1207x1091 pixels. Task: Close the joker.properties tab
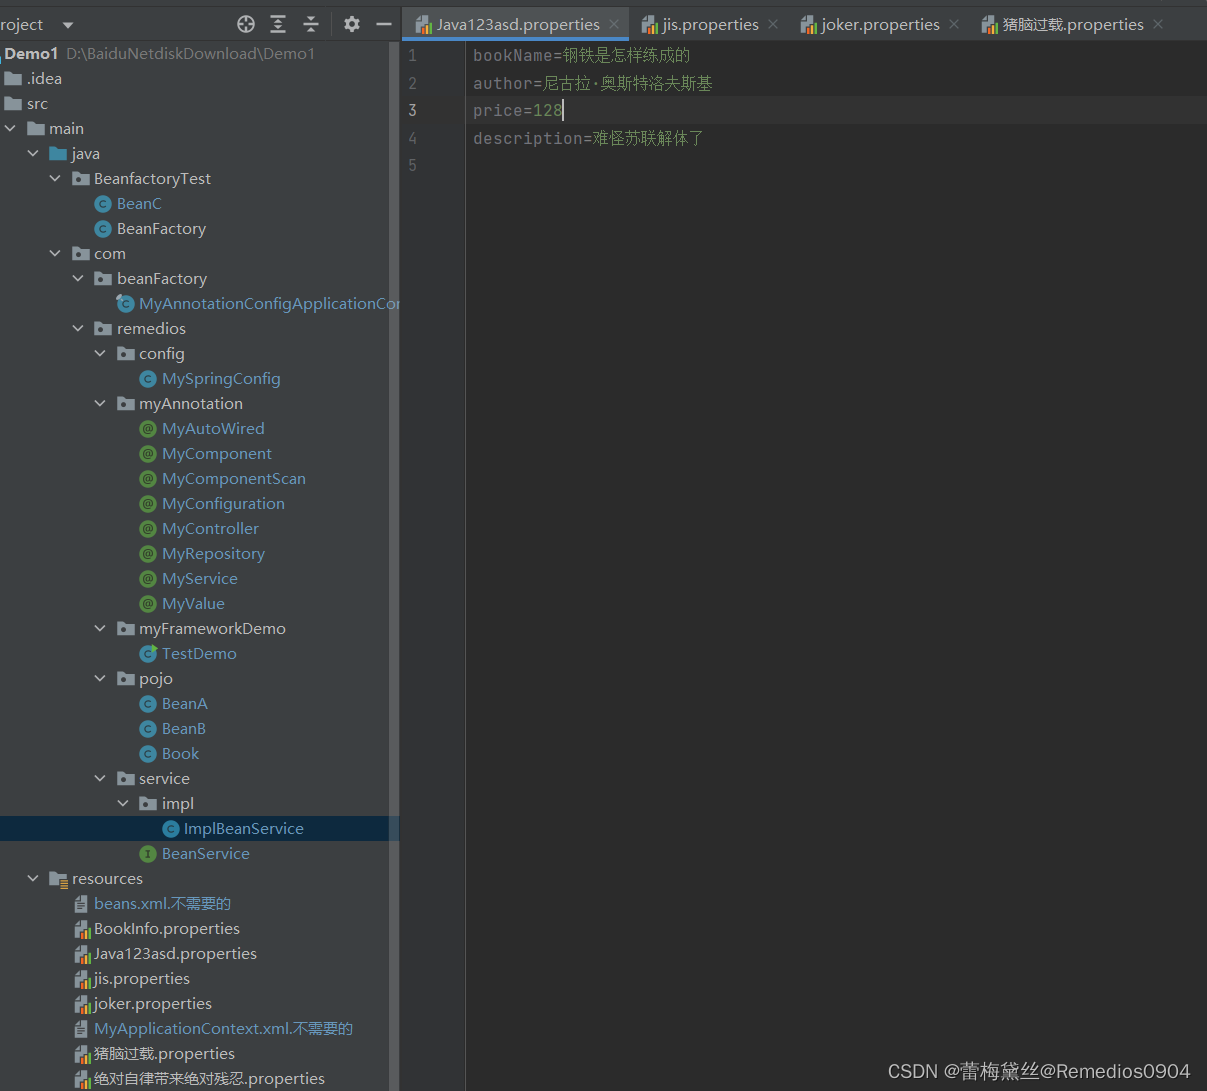tap(954, 24)
